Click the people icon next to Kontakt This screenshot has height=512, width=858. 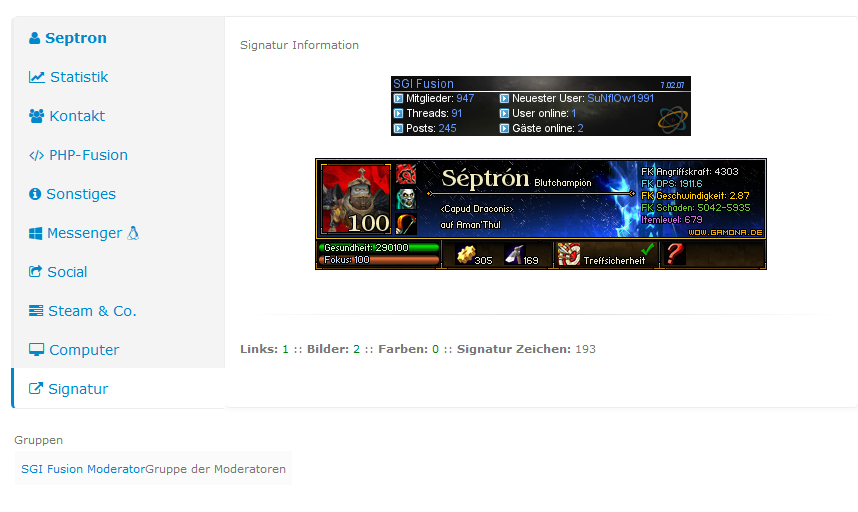point(36,116)
